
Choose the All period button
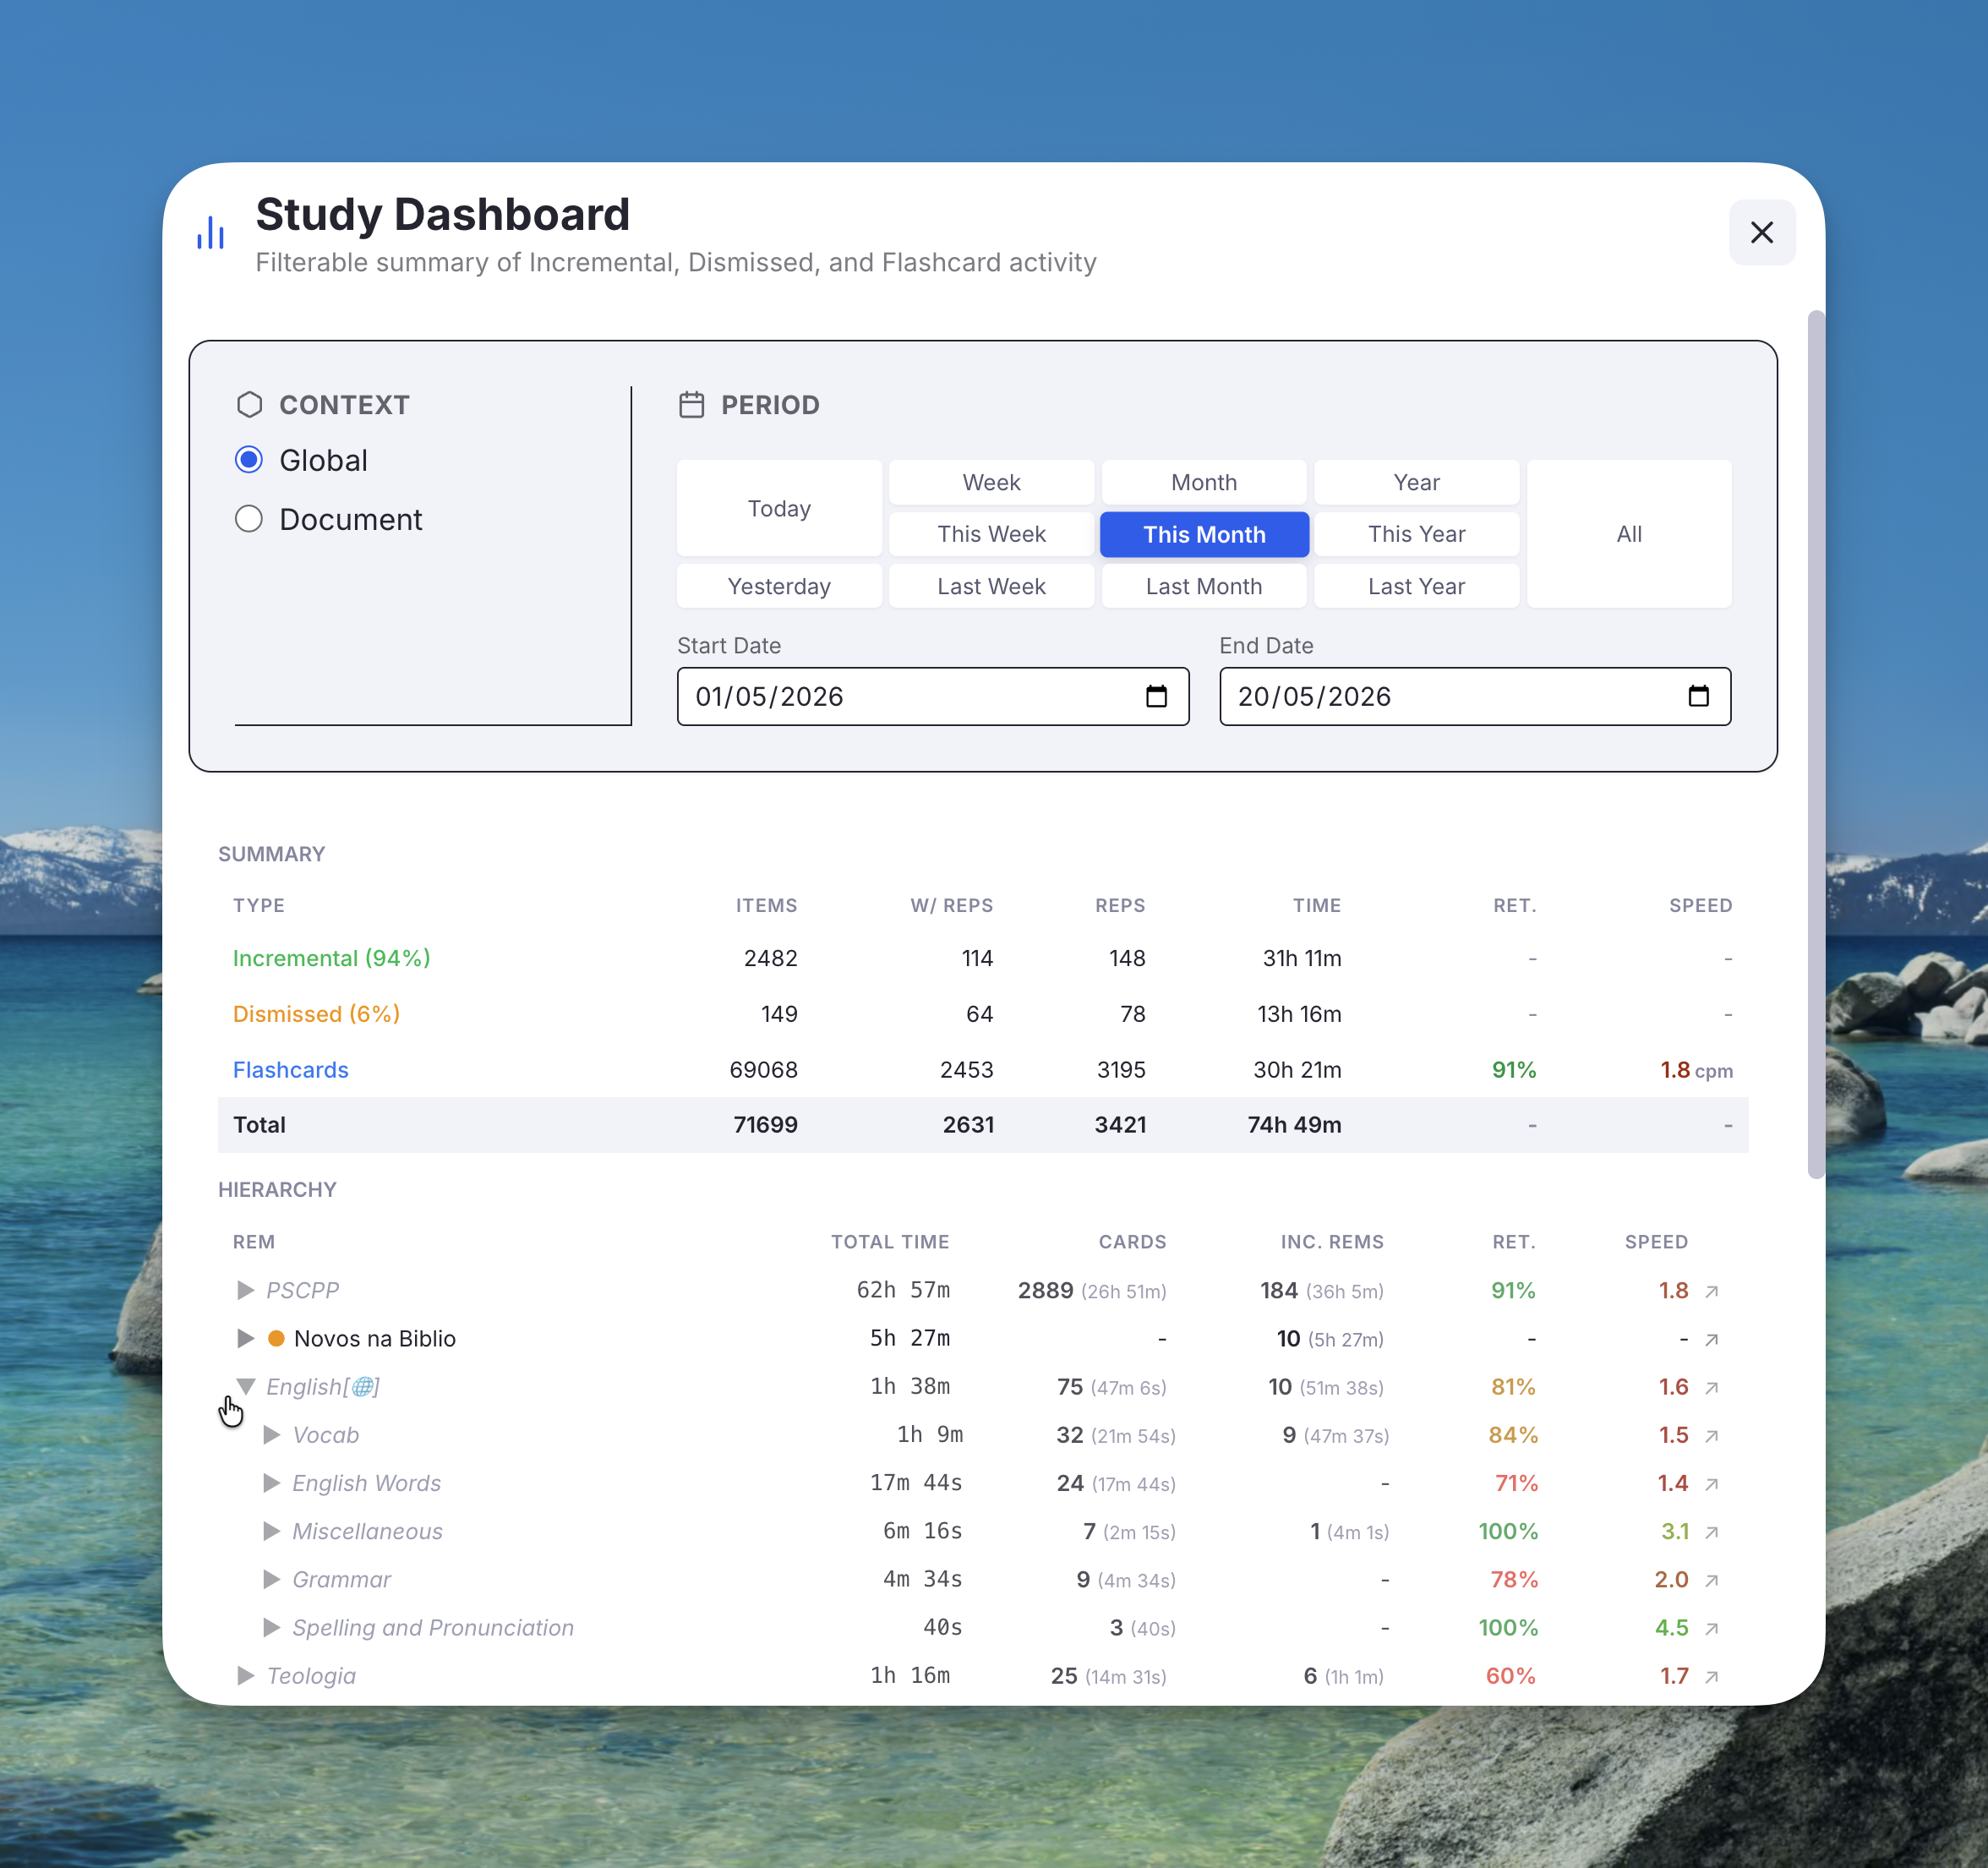click(x=1629, y=534)
